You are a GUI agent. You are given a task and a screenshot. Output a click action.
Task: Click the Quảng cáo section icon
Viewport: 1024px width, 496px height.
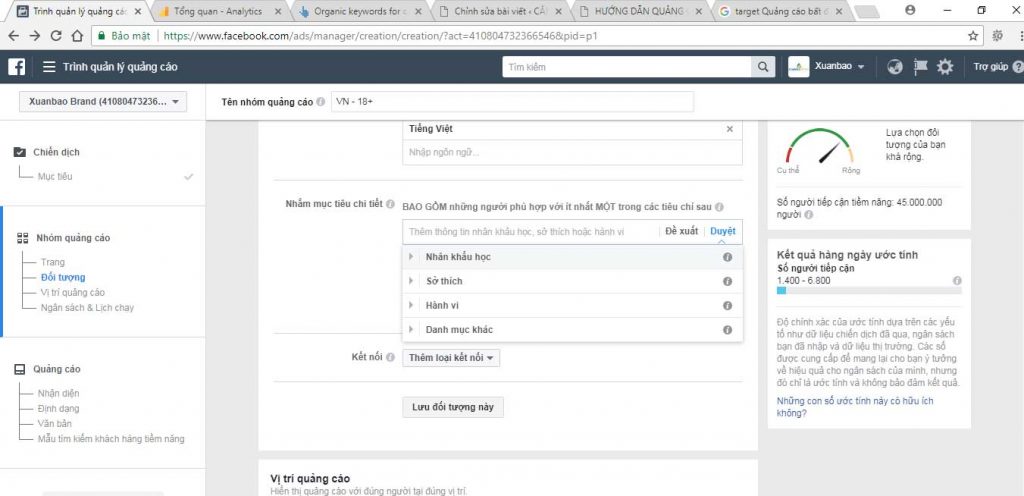tap(20, 369)
